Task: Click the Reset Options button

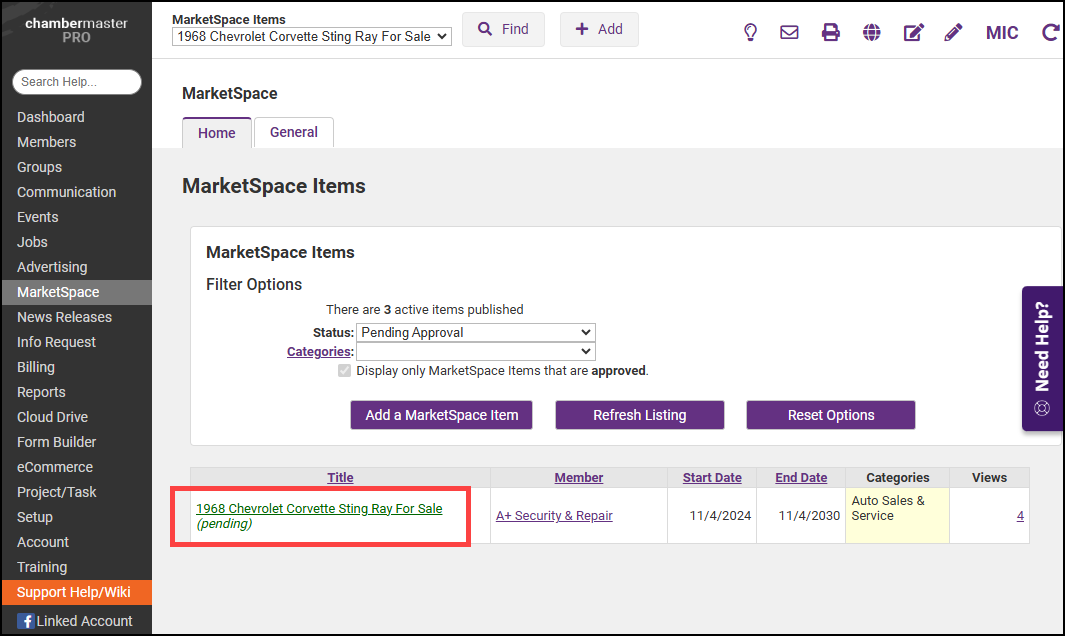Action: click(x=831, y=415)
